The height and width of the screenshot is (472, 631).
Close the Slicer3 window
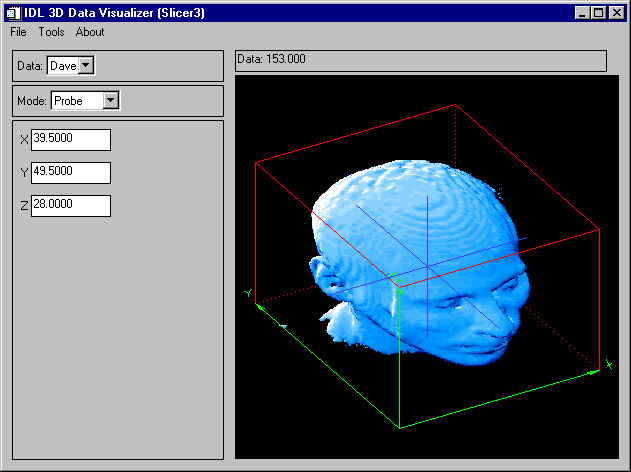(x=616, y=13)
